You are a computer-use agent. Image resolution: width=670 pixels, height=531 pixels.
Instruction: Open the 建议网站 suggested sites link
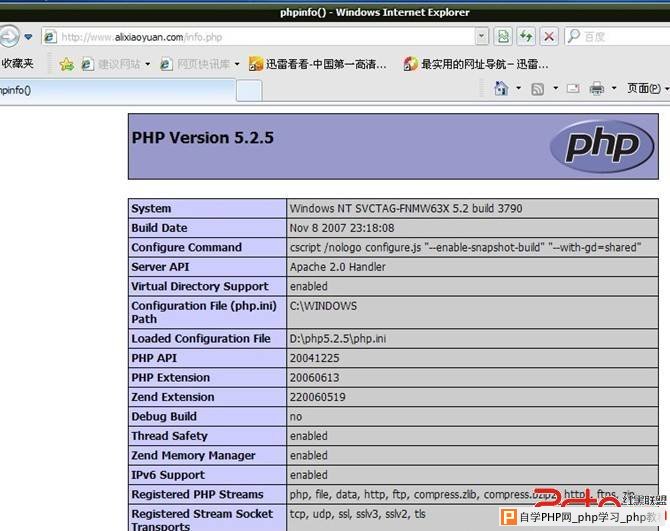111,65
